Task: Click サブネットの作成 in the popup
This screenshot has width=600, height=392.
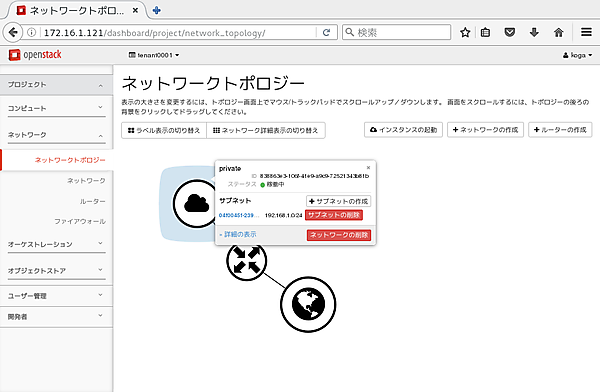Action: (x=338, y=201)
